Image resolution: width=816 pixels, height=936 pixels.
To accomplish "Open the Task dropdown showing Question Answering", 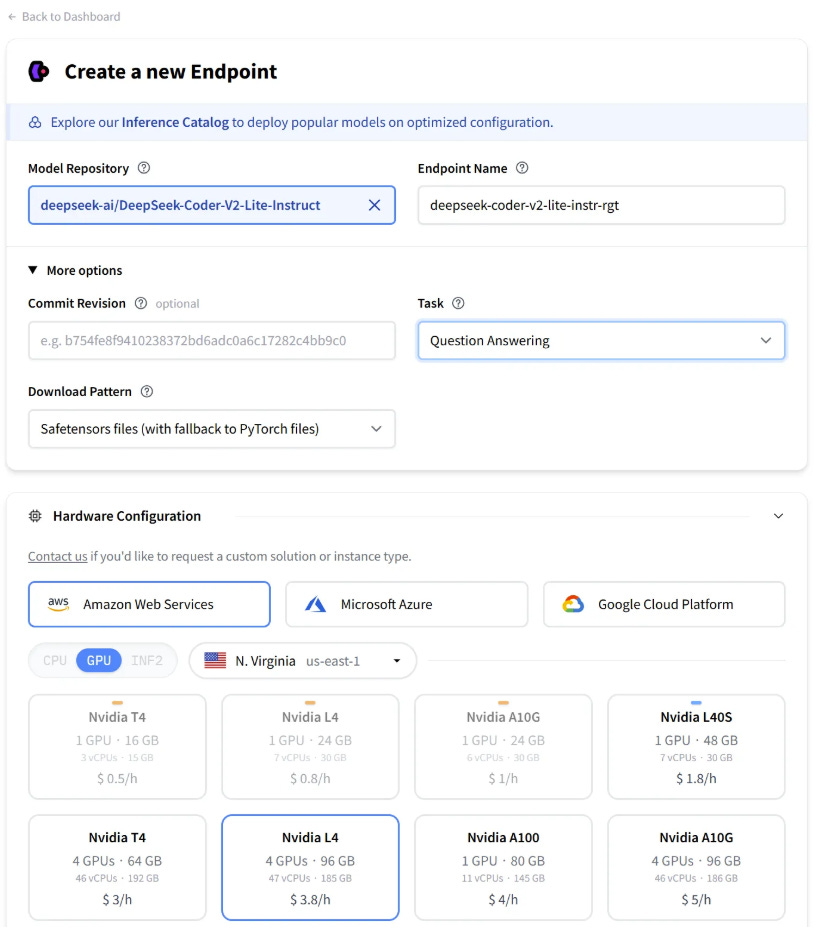I will click(x=601, y=340).
